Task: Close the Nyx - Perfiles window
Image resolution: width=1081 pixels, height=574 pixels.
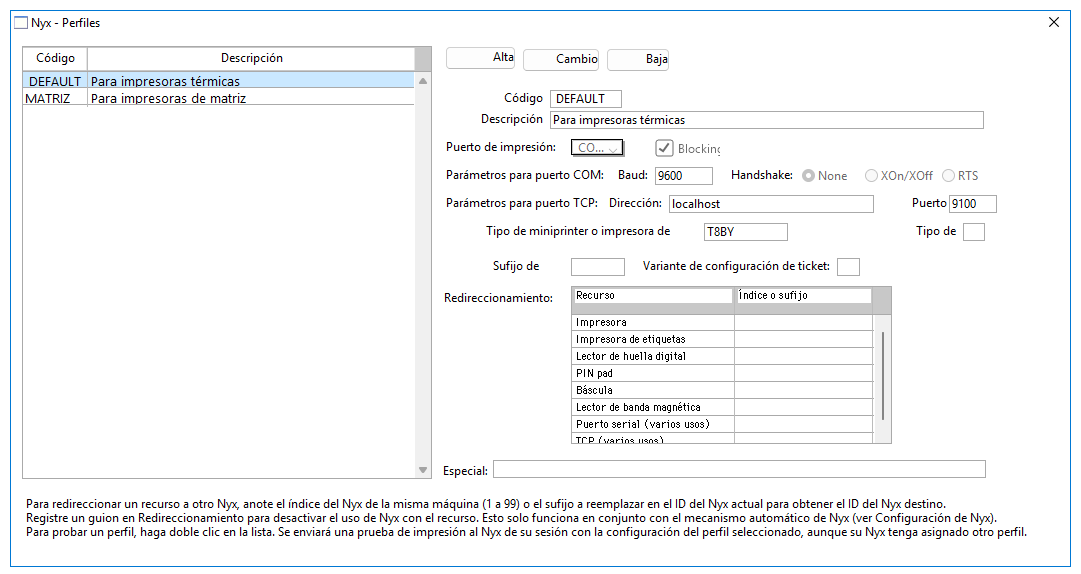Action: 1053,22
